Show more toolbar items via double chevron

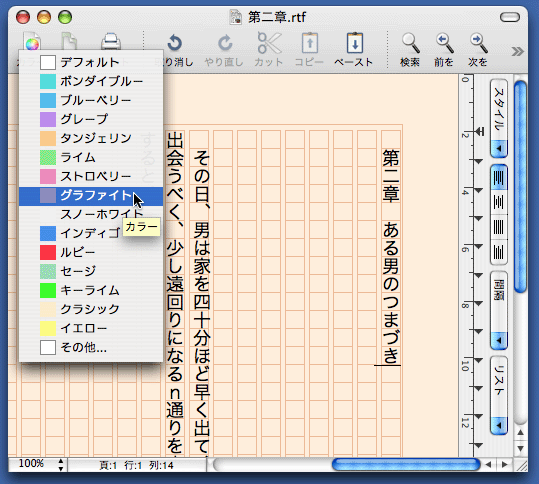coord(517,52)
